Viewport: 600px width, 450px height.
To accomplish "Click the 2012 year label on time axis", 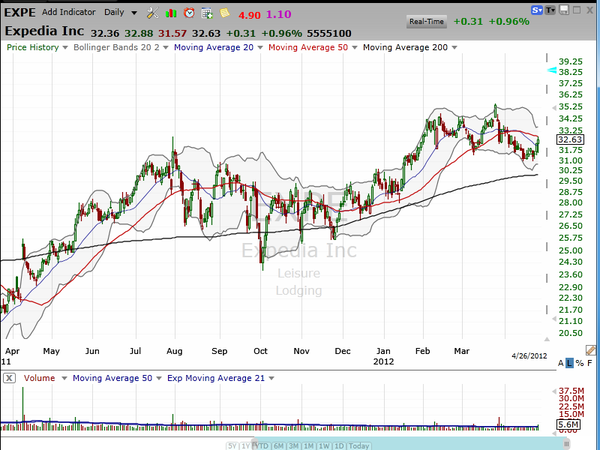I will pyautogui.click(x=383, y=362).
